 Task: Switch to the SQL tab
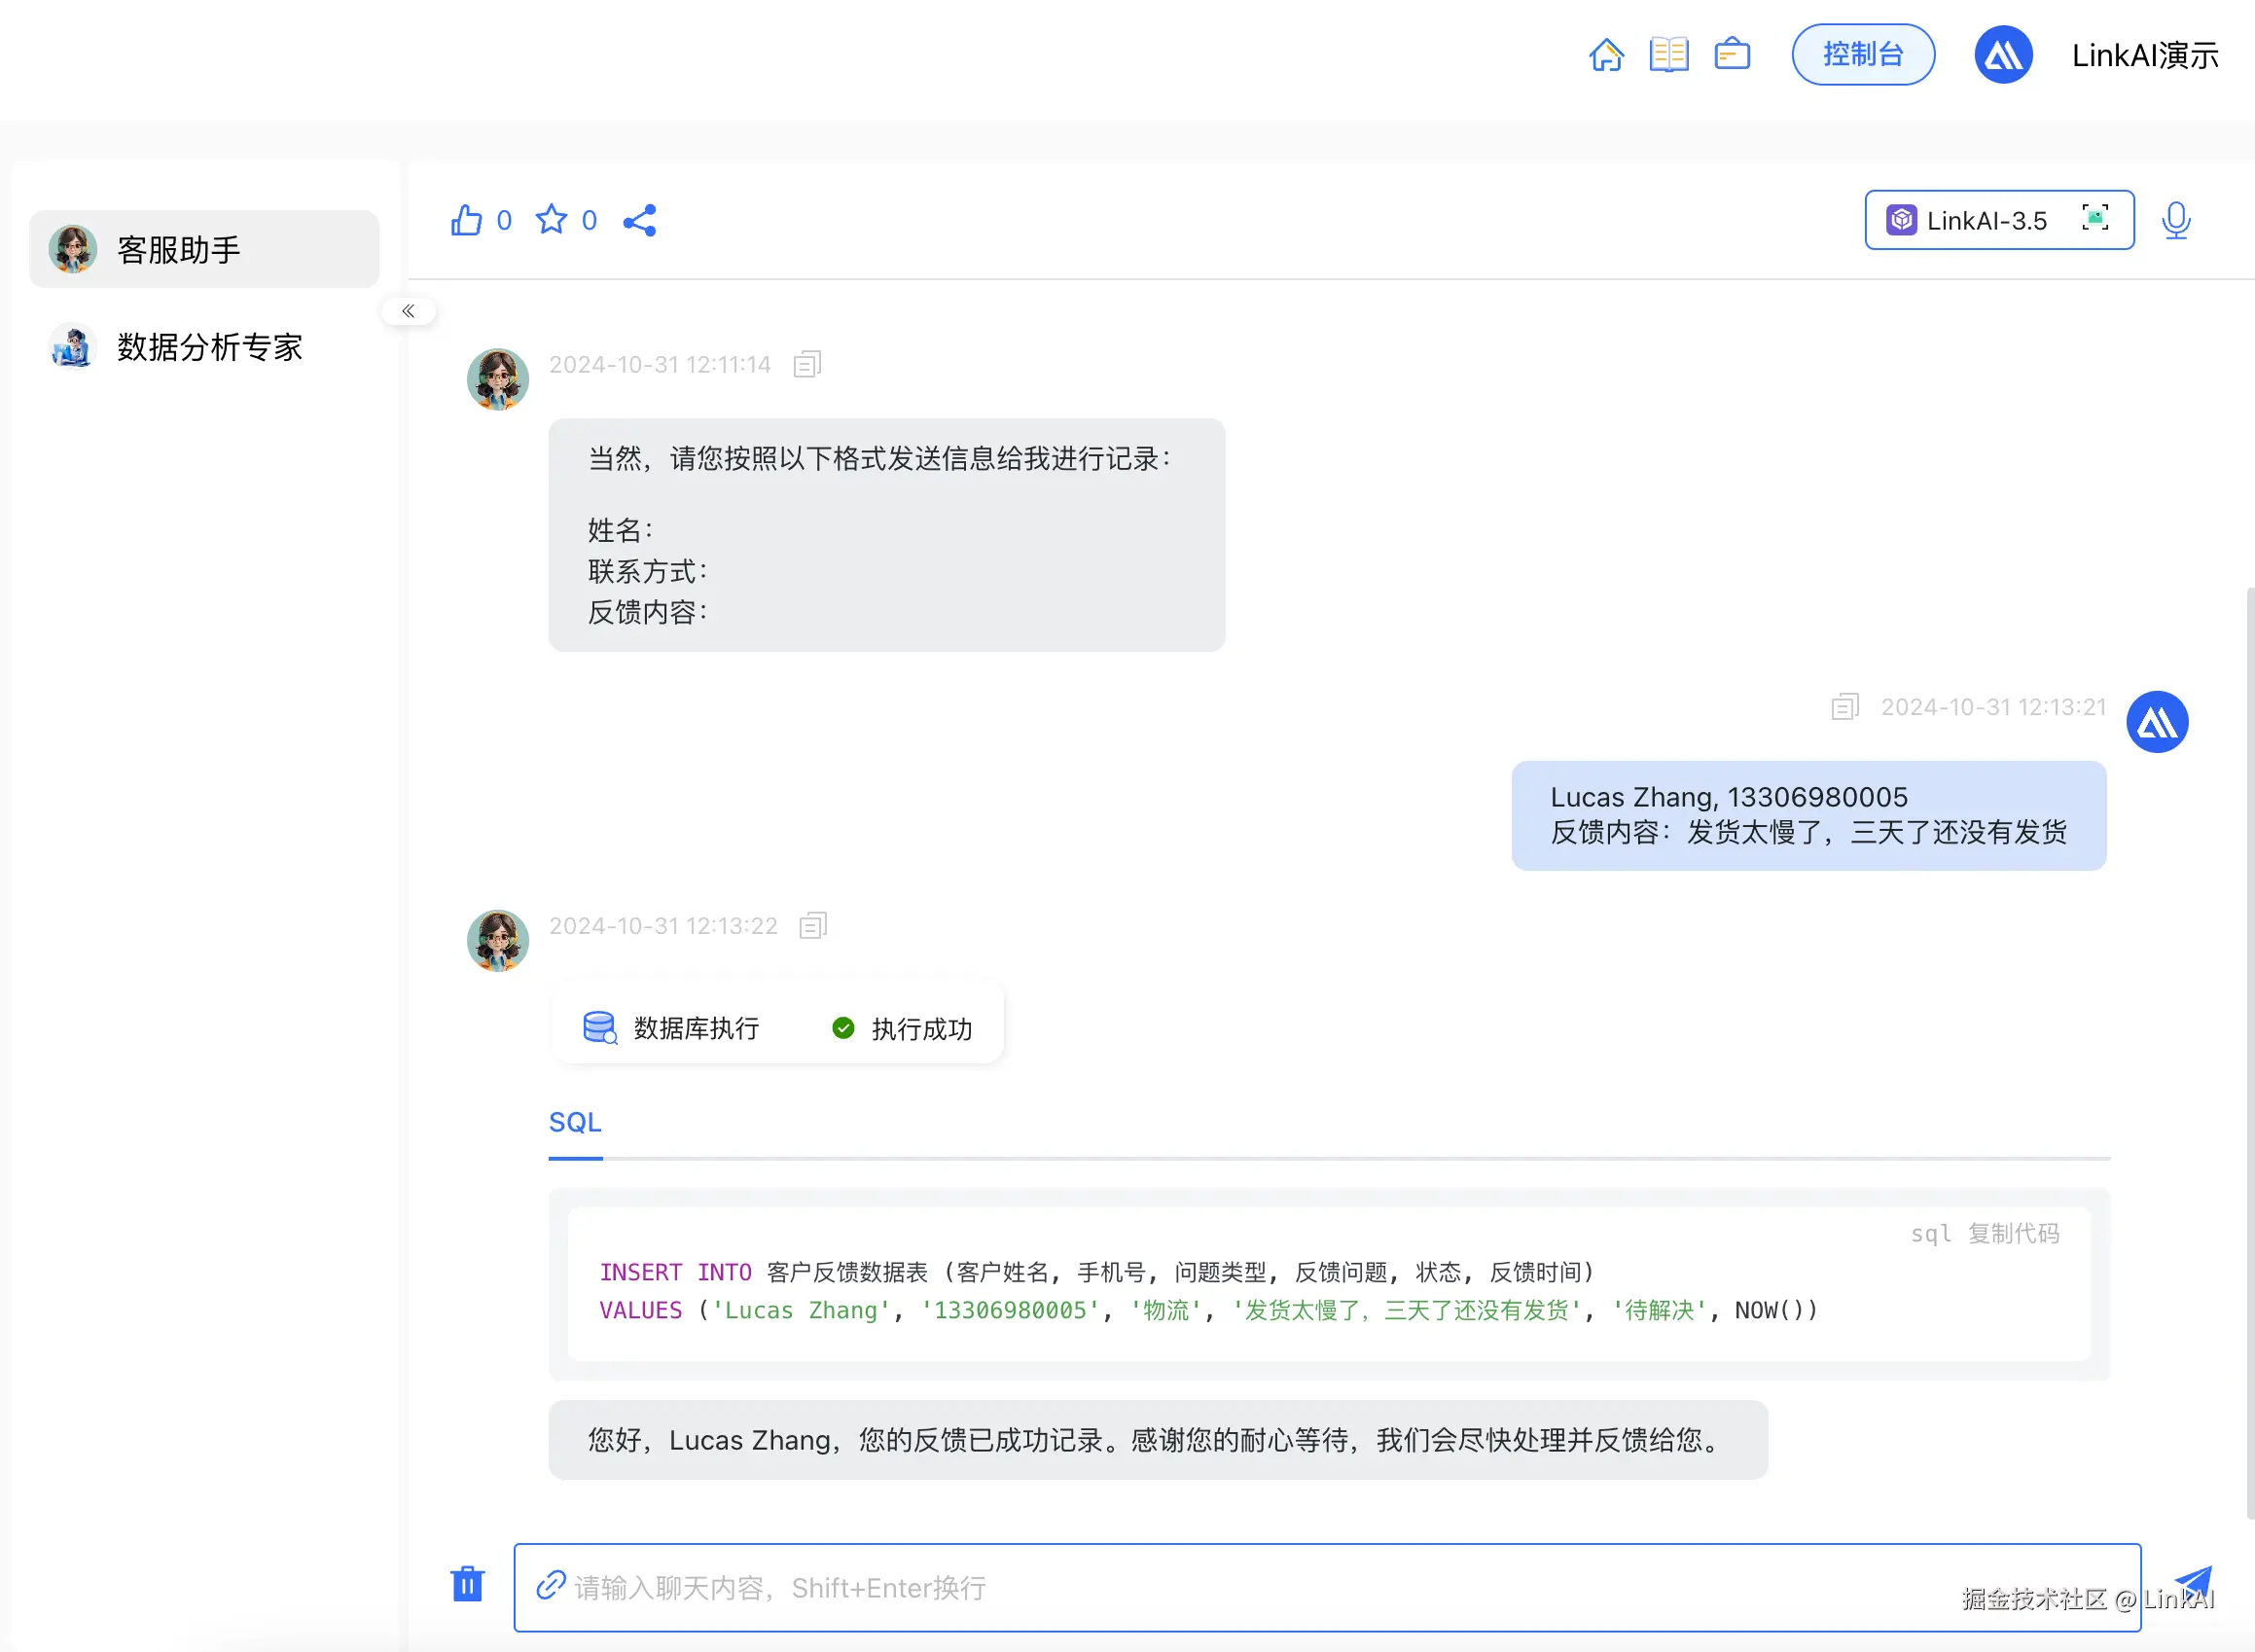[574, 1122]
